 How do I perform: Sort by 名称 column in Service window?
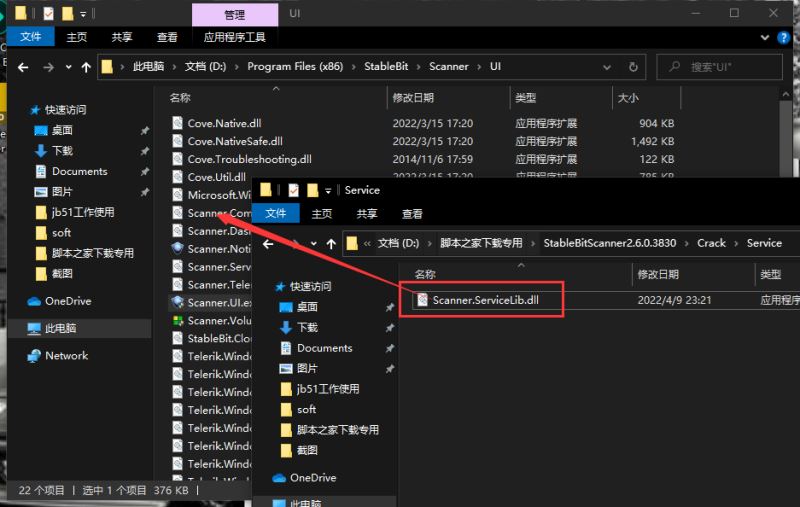(x=425, y=274)
